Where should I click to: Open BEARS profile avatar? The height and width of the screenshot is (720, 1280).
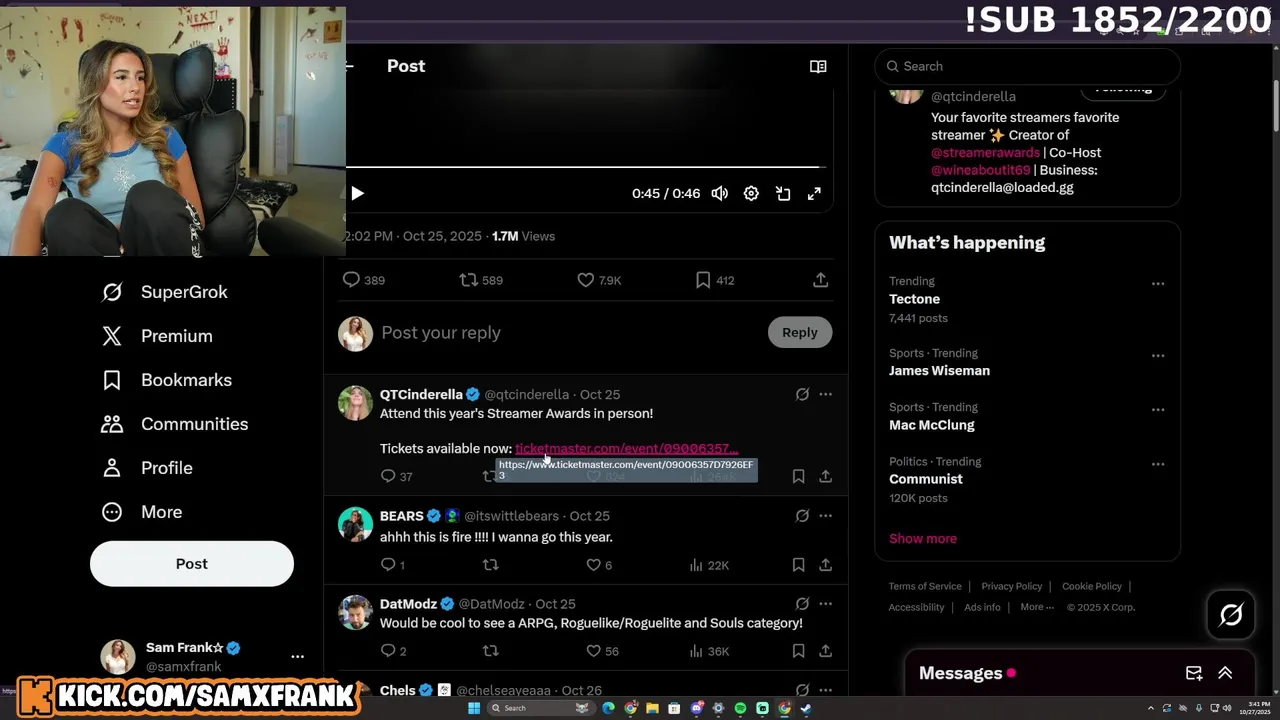point(355,524)
